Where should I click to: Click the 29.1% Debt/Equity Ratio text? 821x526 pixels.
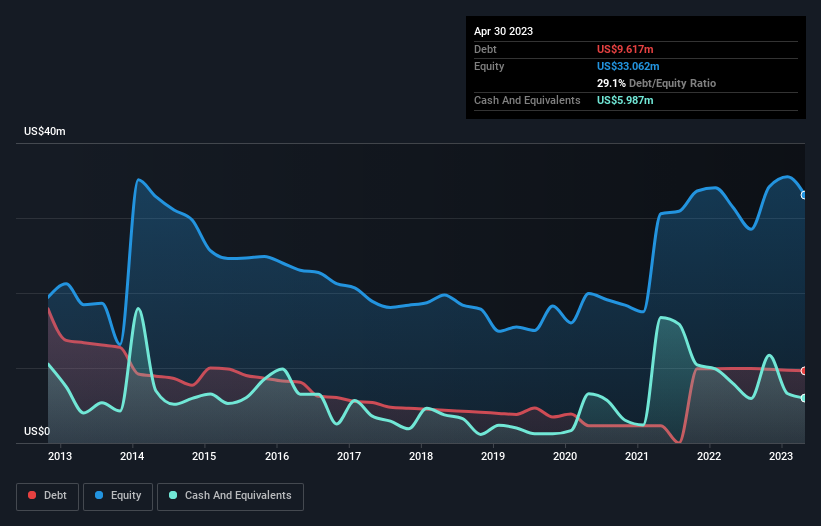click(x=656, y=83)
